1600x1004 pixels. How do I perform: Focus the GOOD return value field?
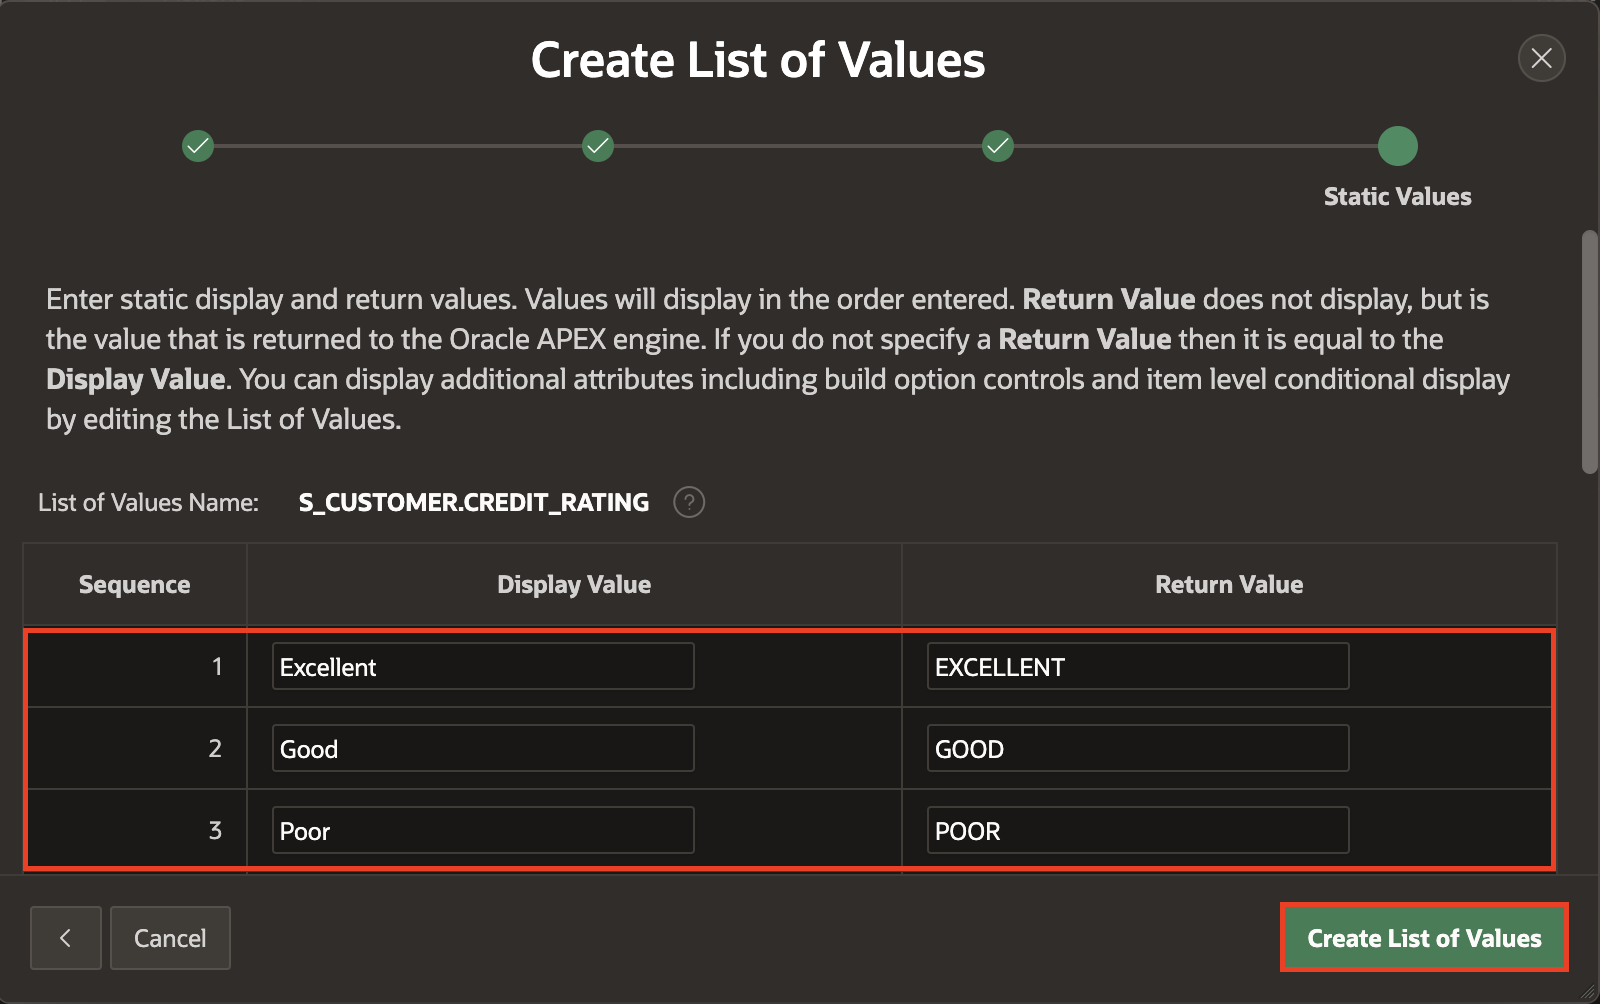1138,748
